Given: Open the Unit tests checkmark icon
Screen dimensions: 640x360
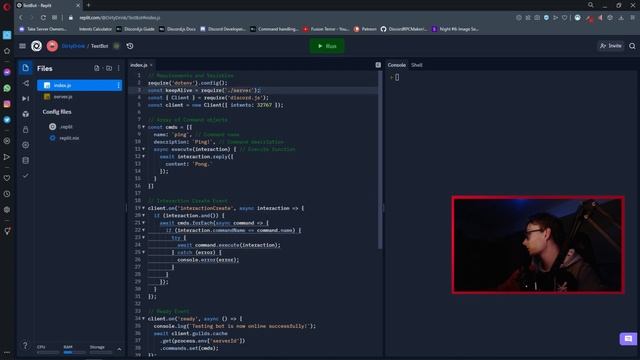Looking at the screenshot, I should coord(25,176).
